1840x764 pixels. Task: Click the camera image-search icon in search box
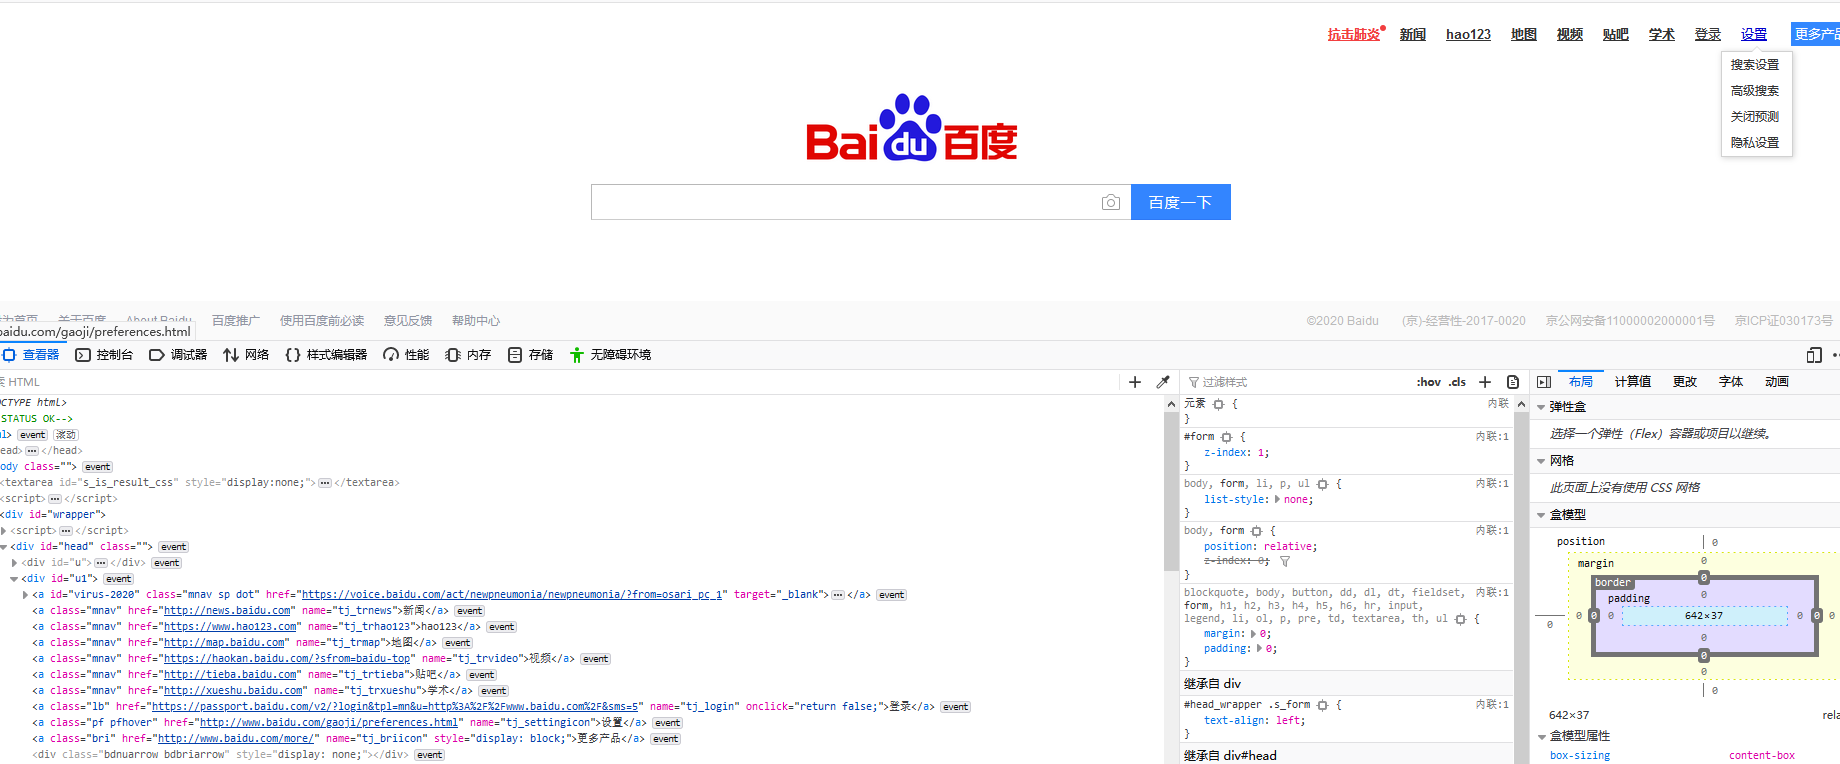pyautogui.click(x=1110, y=202)
